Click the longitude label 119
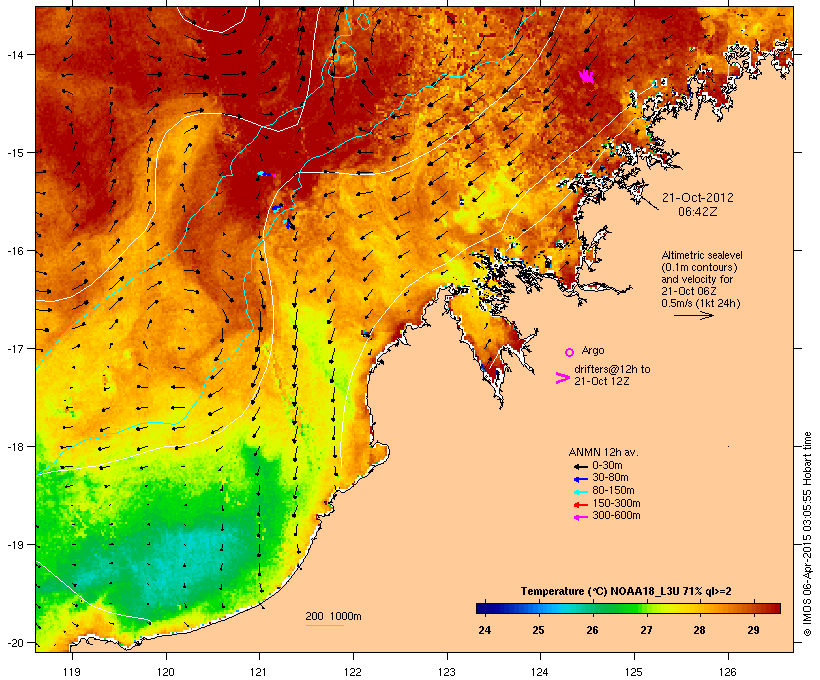The width and height of the screenshot is (820, 680). pyautogui.click(x=72, y=672)
